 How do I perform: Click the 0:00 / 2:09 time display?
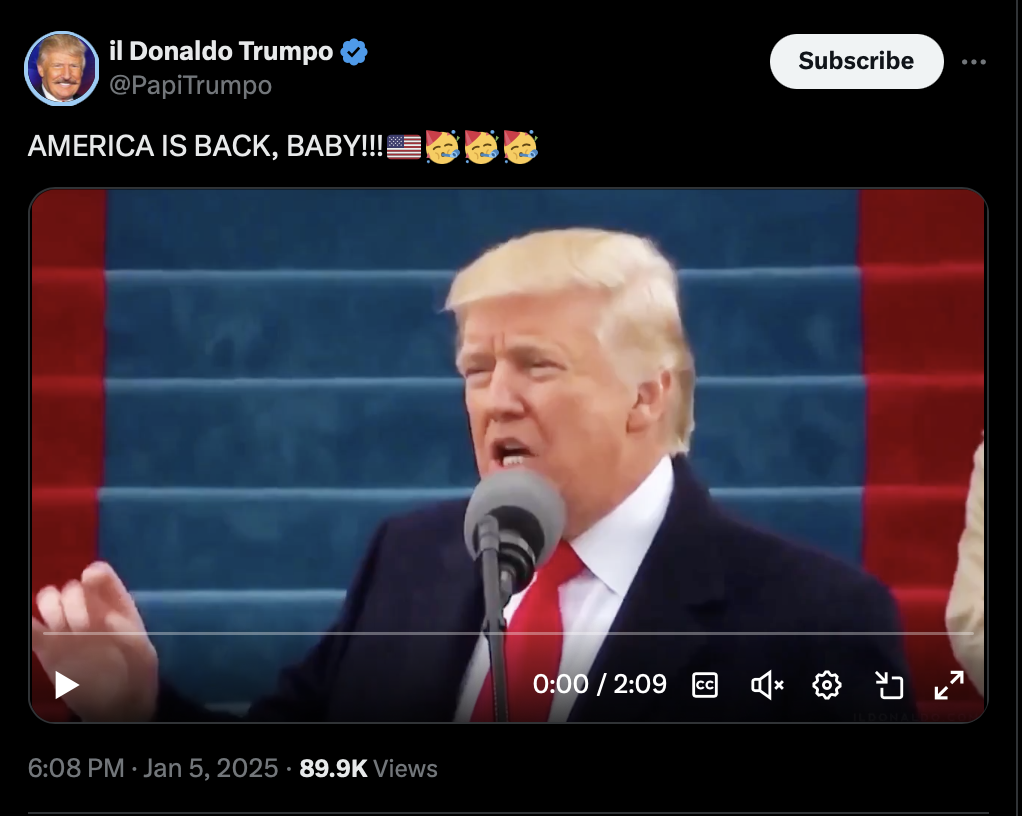600,684
